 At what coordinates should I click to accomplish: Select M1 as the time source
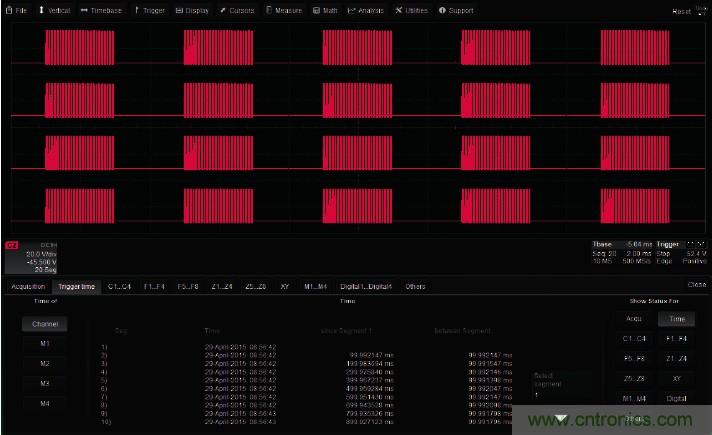(x=45, y=343)
